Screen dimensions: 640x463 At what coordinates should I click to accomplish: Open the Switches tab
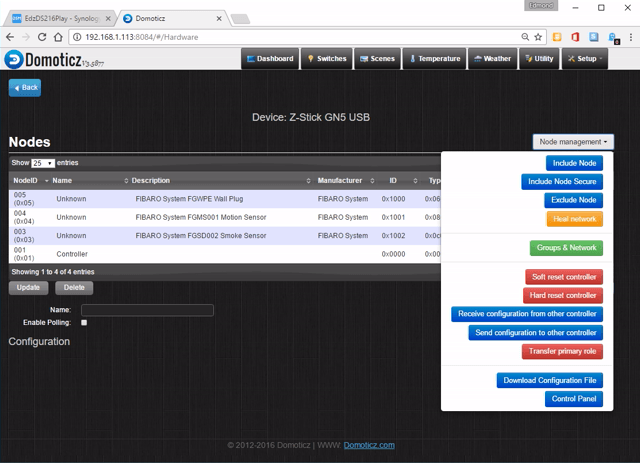[x=327, y=59]
